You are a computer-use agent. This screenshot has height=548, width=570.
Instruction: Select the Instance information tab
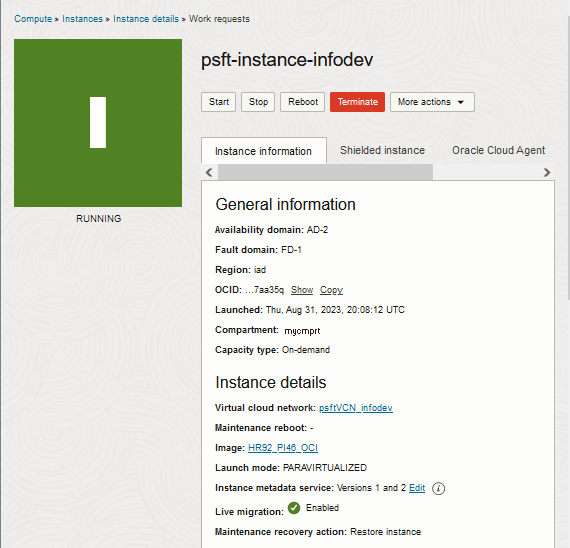264,151
